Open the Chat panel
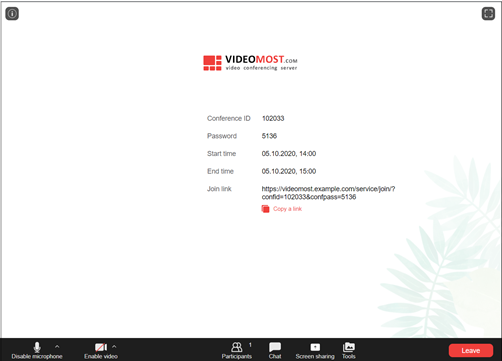The image size is (502, 361). point(275,351)
